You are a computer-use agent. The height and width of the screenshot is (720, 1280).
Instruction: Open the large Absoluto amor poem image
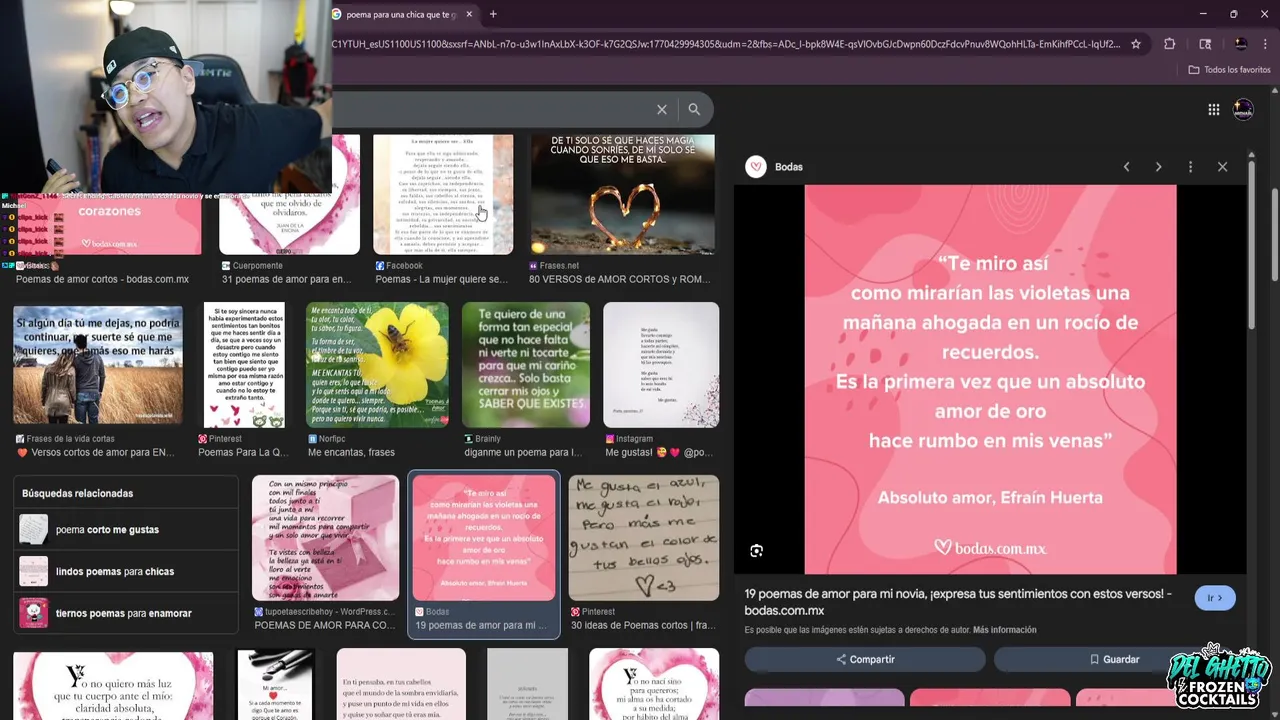coord(990,379)
